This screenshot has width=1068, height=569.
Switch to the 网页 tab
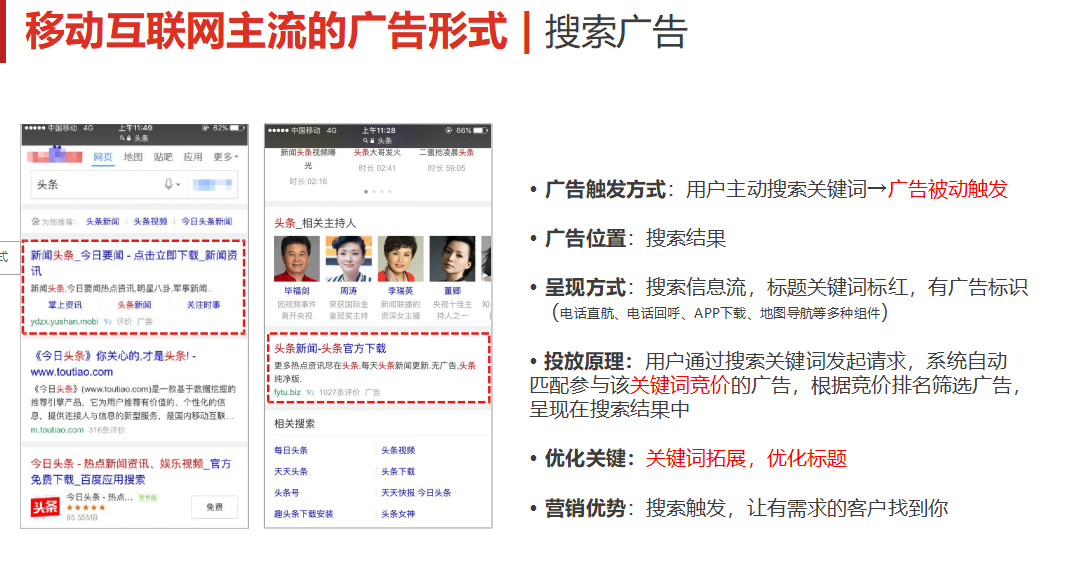coord(103,157)
